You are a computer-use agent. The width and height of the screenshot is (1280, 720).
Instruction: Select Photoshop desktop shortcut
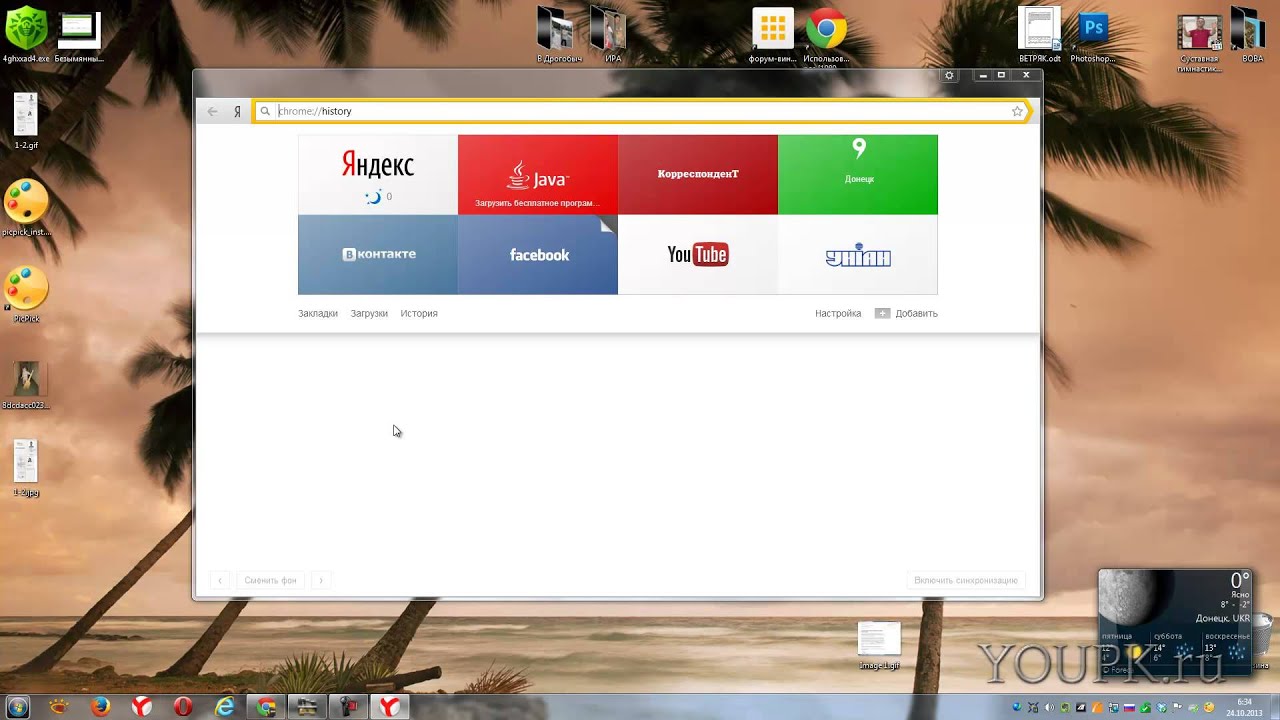[x=1092, y=35]
